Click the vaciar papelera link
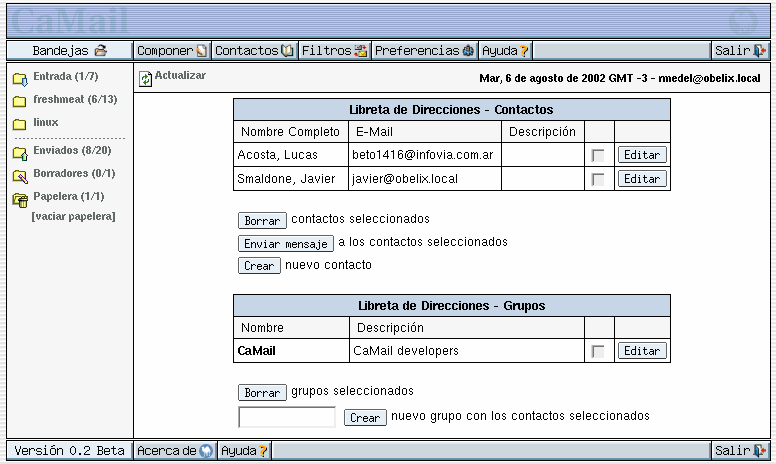 coord(73,217)
